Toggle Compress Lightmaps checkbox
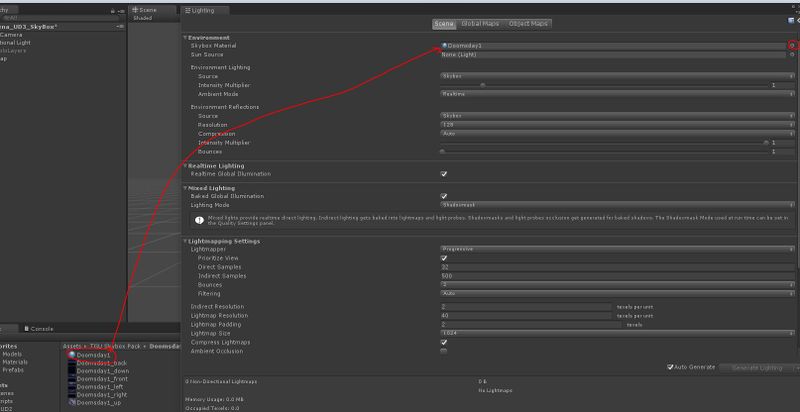The image size is (800, 412). pos(444,342)
